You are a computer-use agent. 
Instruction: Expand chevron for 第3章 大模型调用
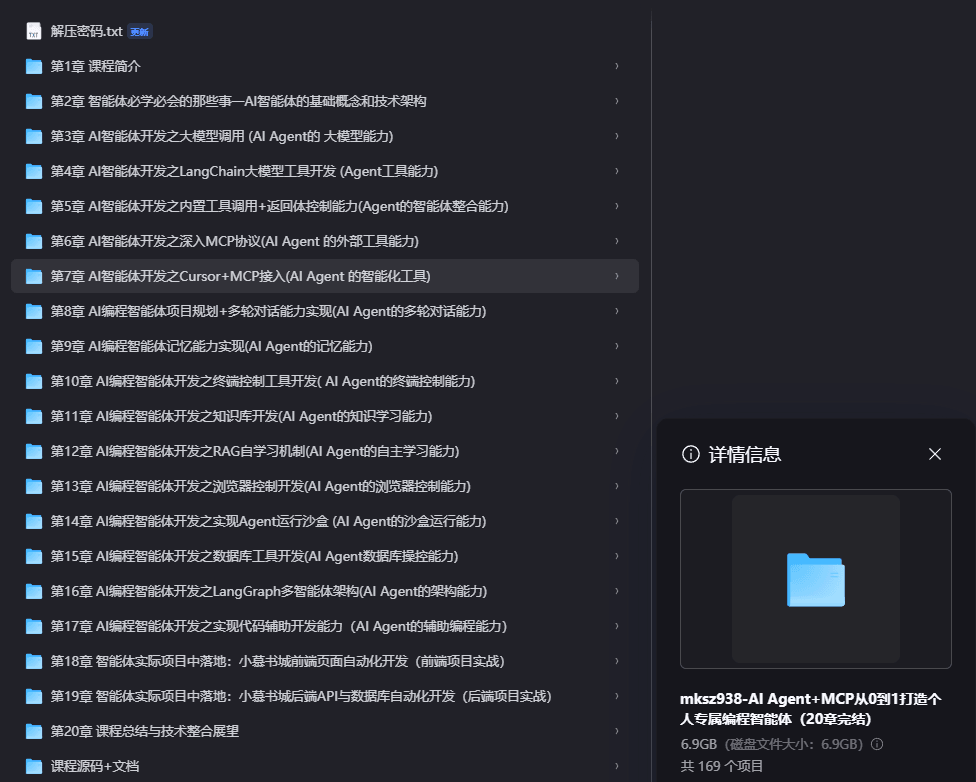coord(616,136)
